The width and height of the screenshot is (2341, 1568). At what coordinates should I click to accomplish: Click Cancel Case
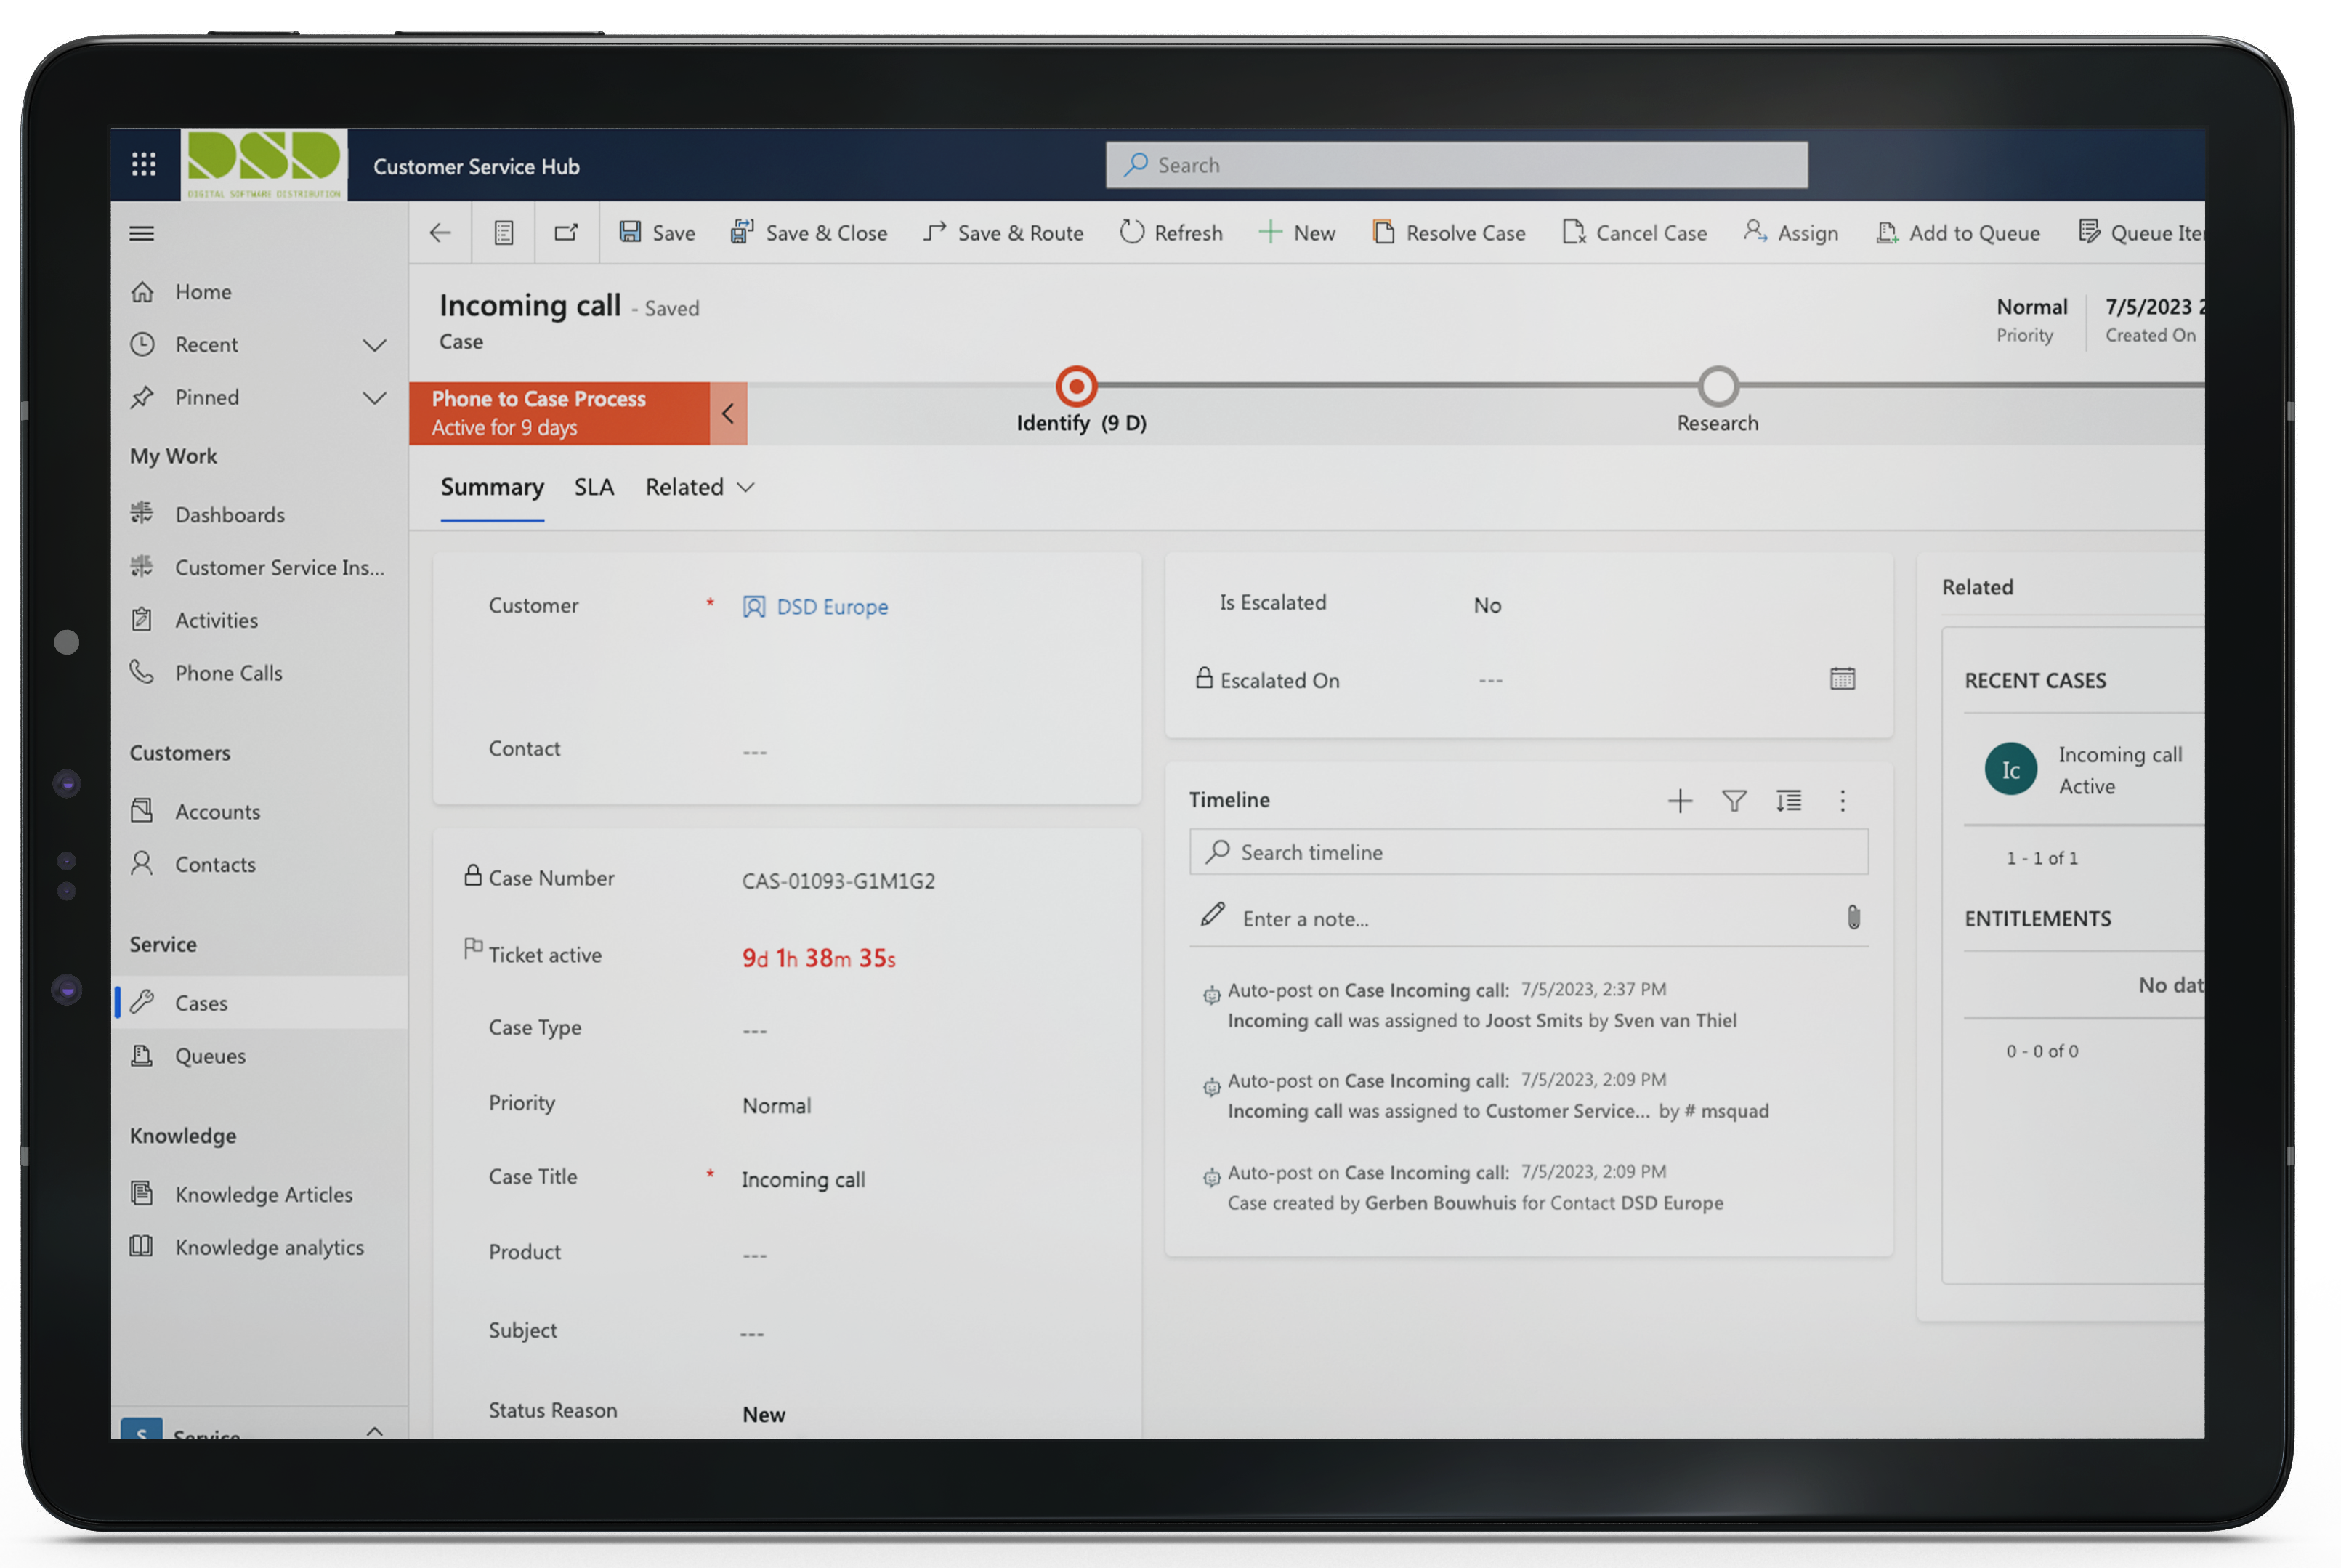click(1635, 233)
